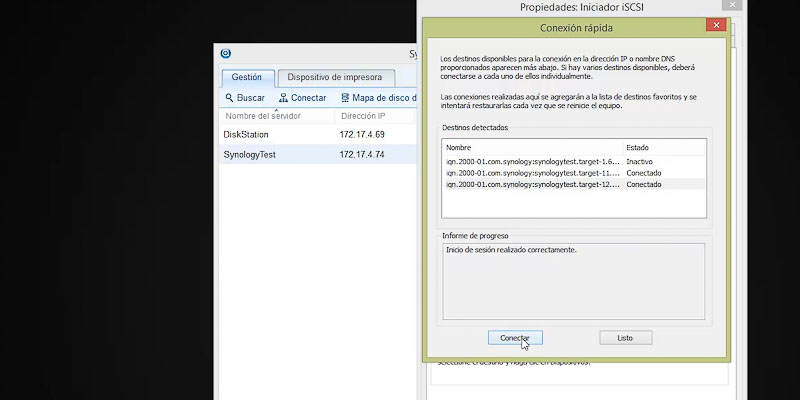Click the Conectar button in Conexión rápida

point(515,338)
